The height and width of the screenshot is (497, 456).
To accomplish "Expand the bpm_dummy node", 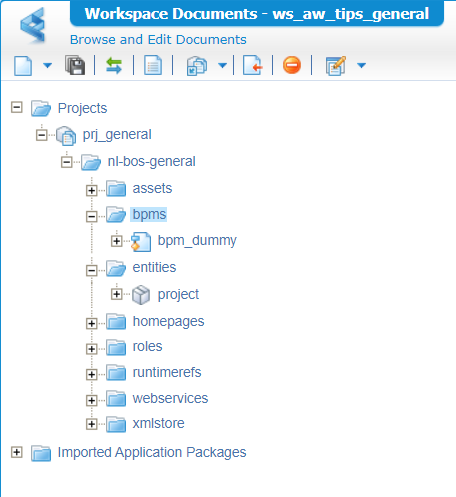I will [116, 241].
